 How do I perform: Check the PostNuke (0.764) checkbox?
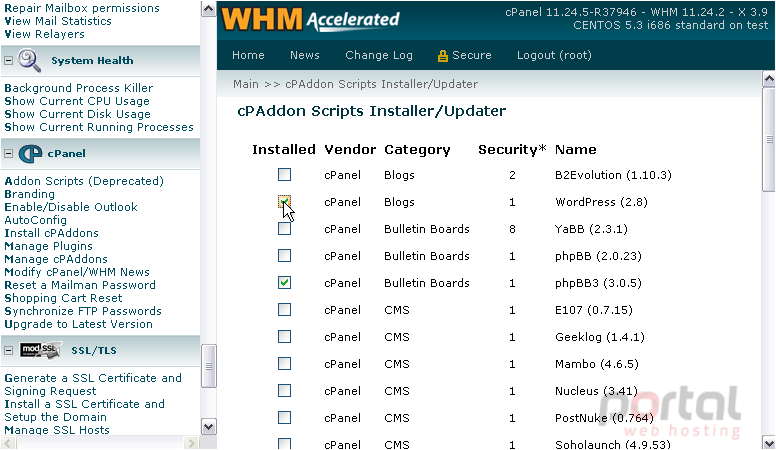click(285, 418)
